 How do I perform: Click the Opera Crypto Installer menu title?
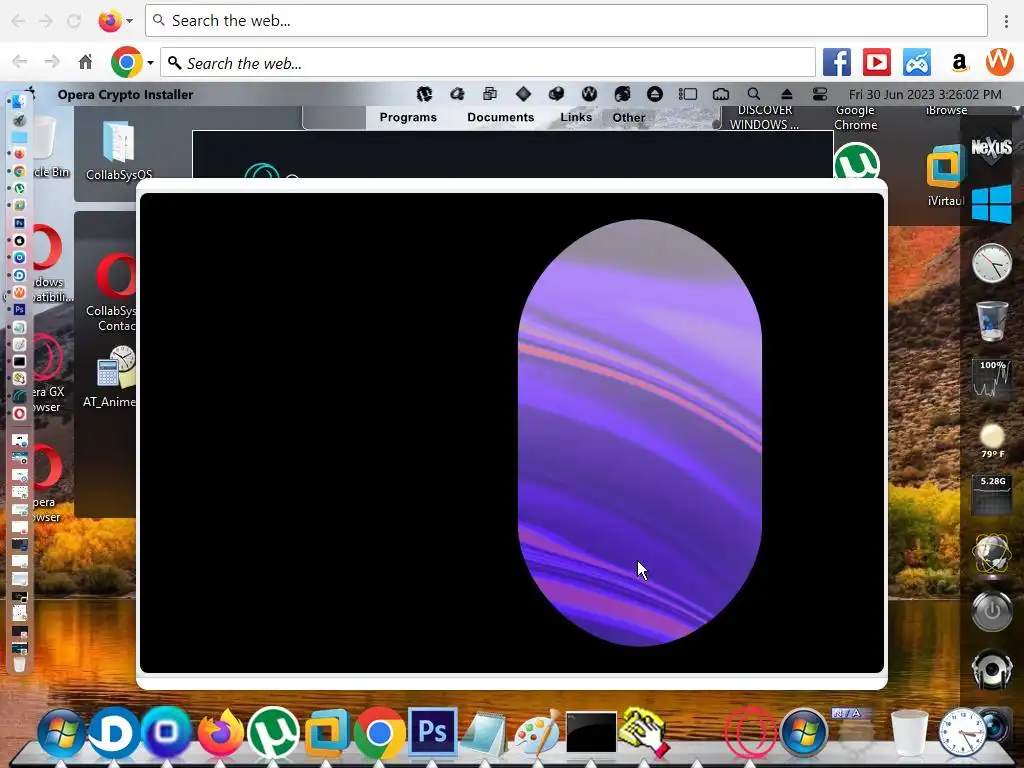tap(125, 95)
